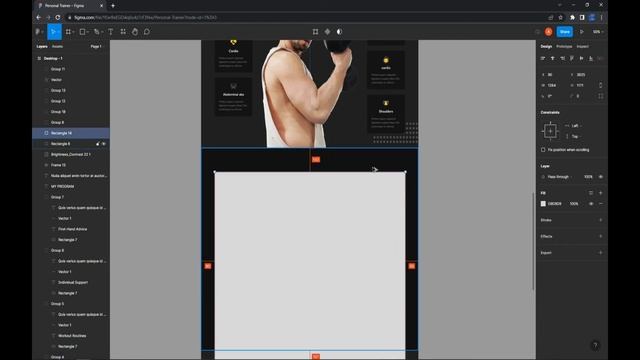Switch to the Assets tab
Image resolution: width=640 pixels, height=360 pixels.
pos(58,47)
